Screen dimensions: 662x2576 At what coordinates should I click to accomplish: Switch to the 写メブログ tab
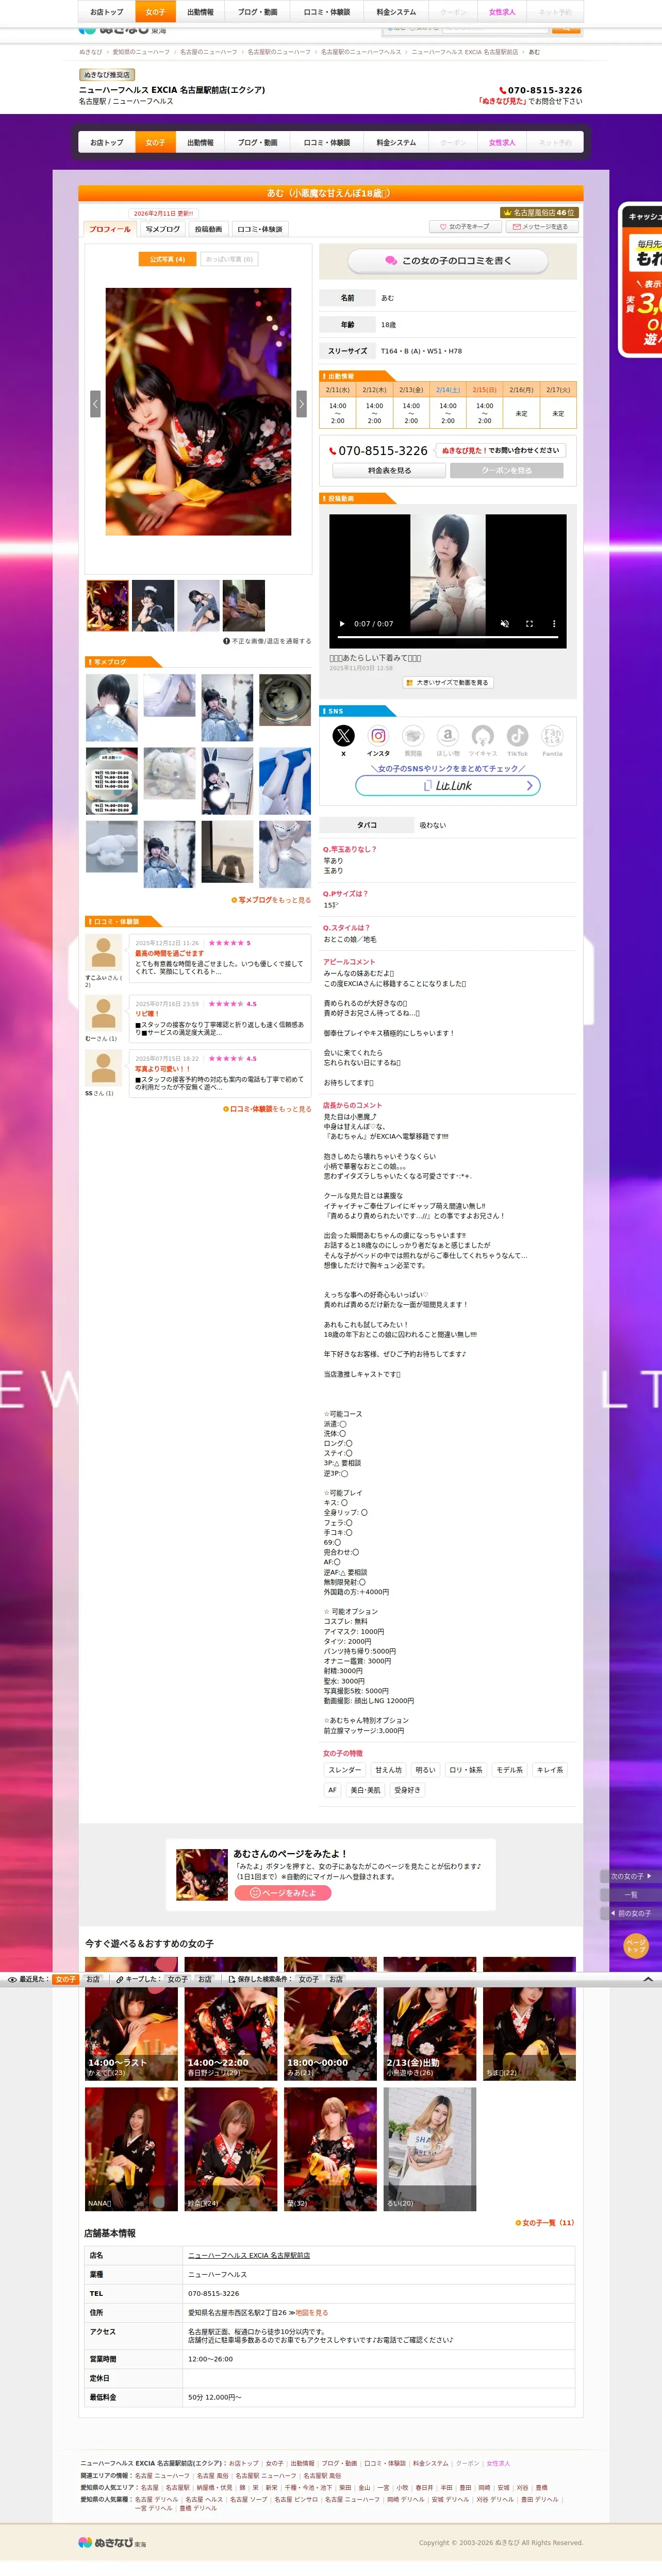162,229
